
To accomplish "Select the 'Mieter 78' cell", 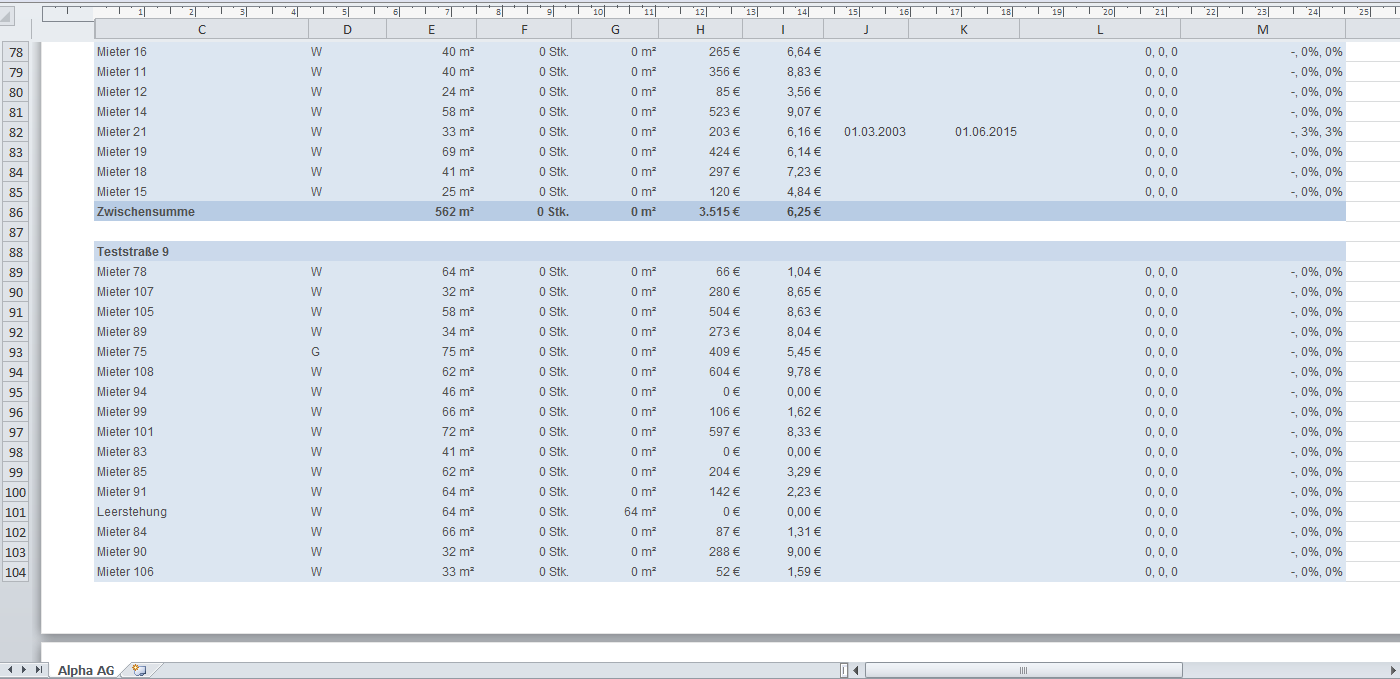I will click(x=201, y=271).
